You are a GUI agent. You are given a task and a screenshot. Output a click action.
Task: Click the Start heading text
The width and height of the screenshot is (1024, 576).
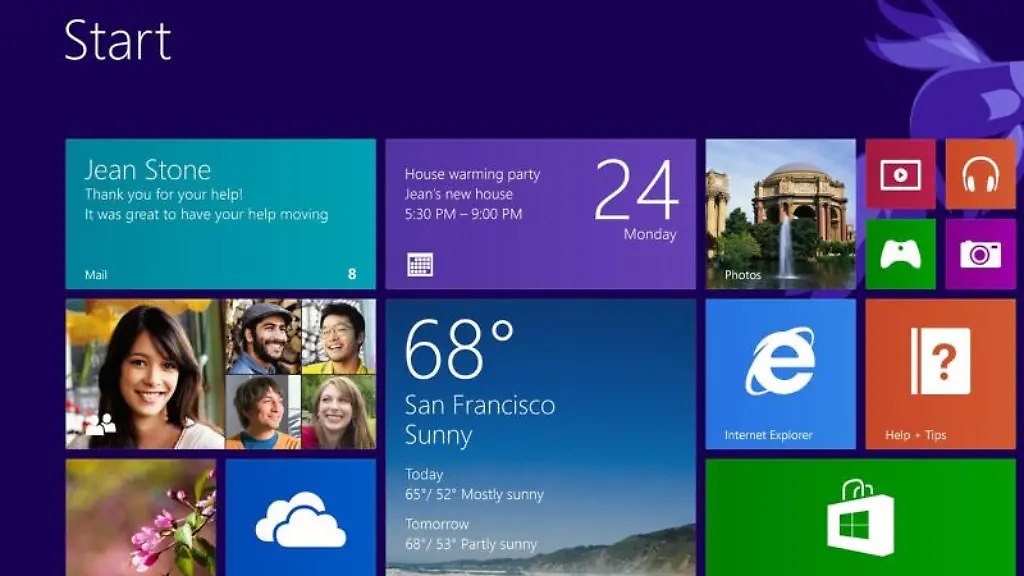click(x=117, y=42)
